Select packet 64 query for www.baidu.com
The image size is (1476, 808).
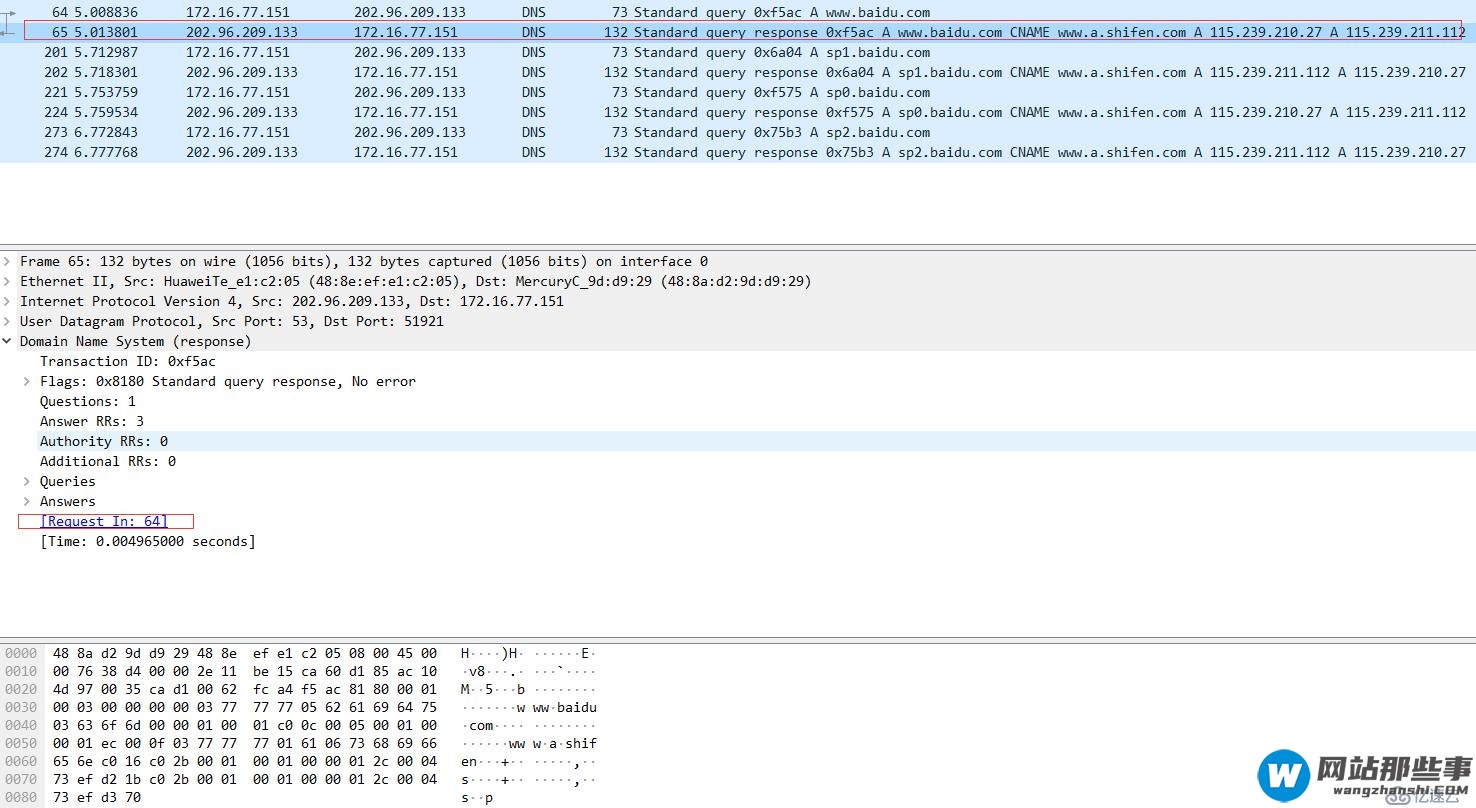point(738,12)
